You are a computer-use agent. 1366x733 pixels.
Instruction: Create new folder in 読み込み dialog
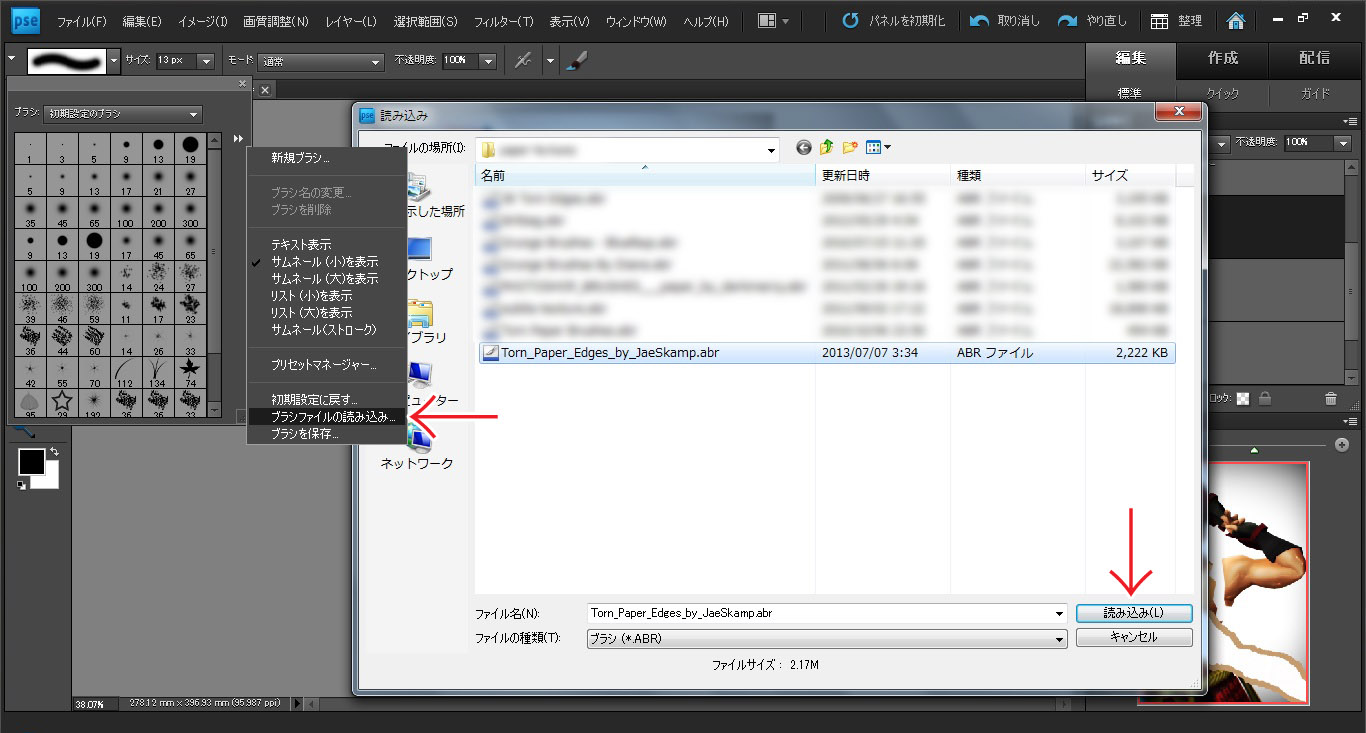850,148
